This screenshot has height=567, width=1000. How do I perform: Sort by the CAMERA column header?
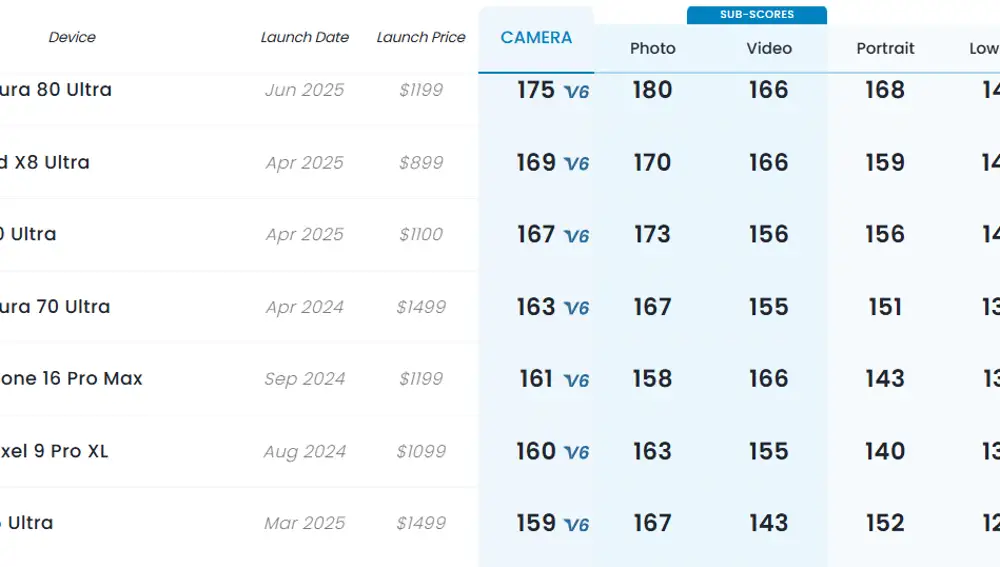point(536,38)
